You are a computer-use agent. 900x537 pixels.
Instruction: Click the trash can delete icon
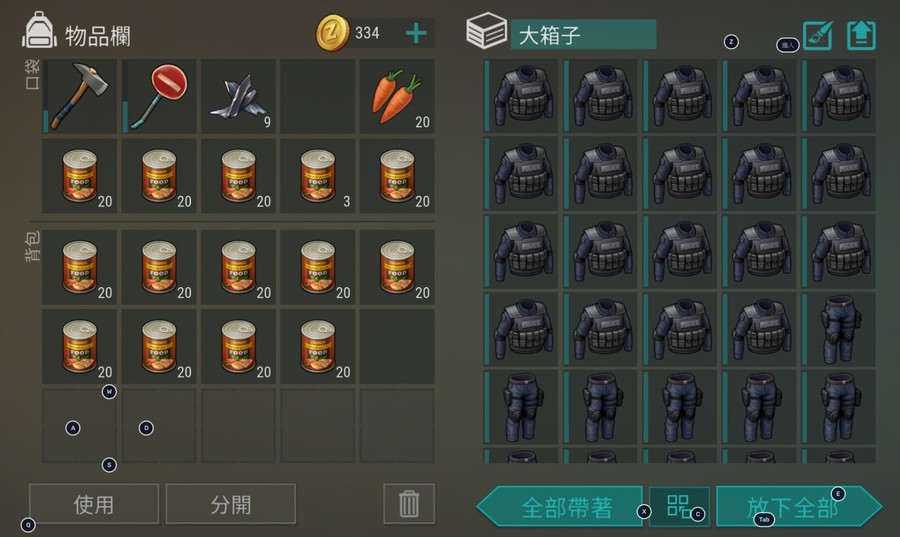click(409, 504)
